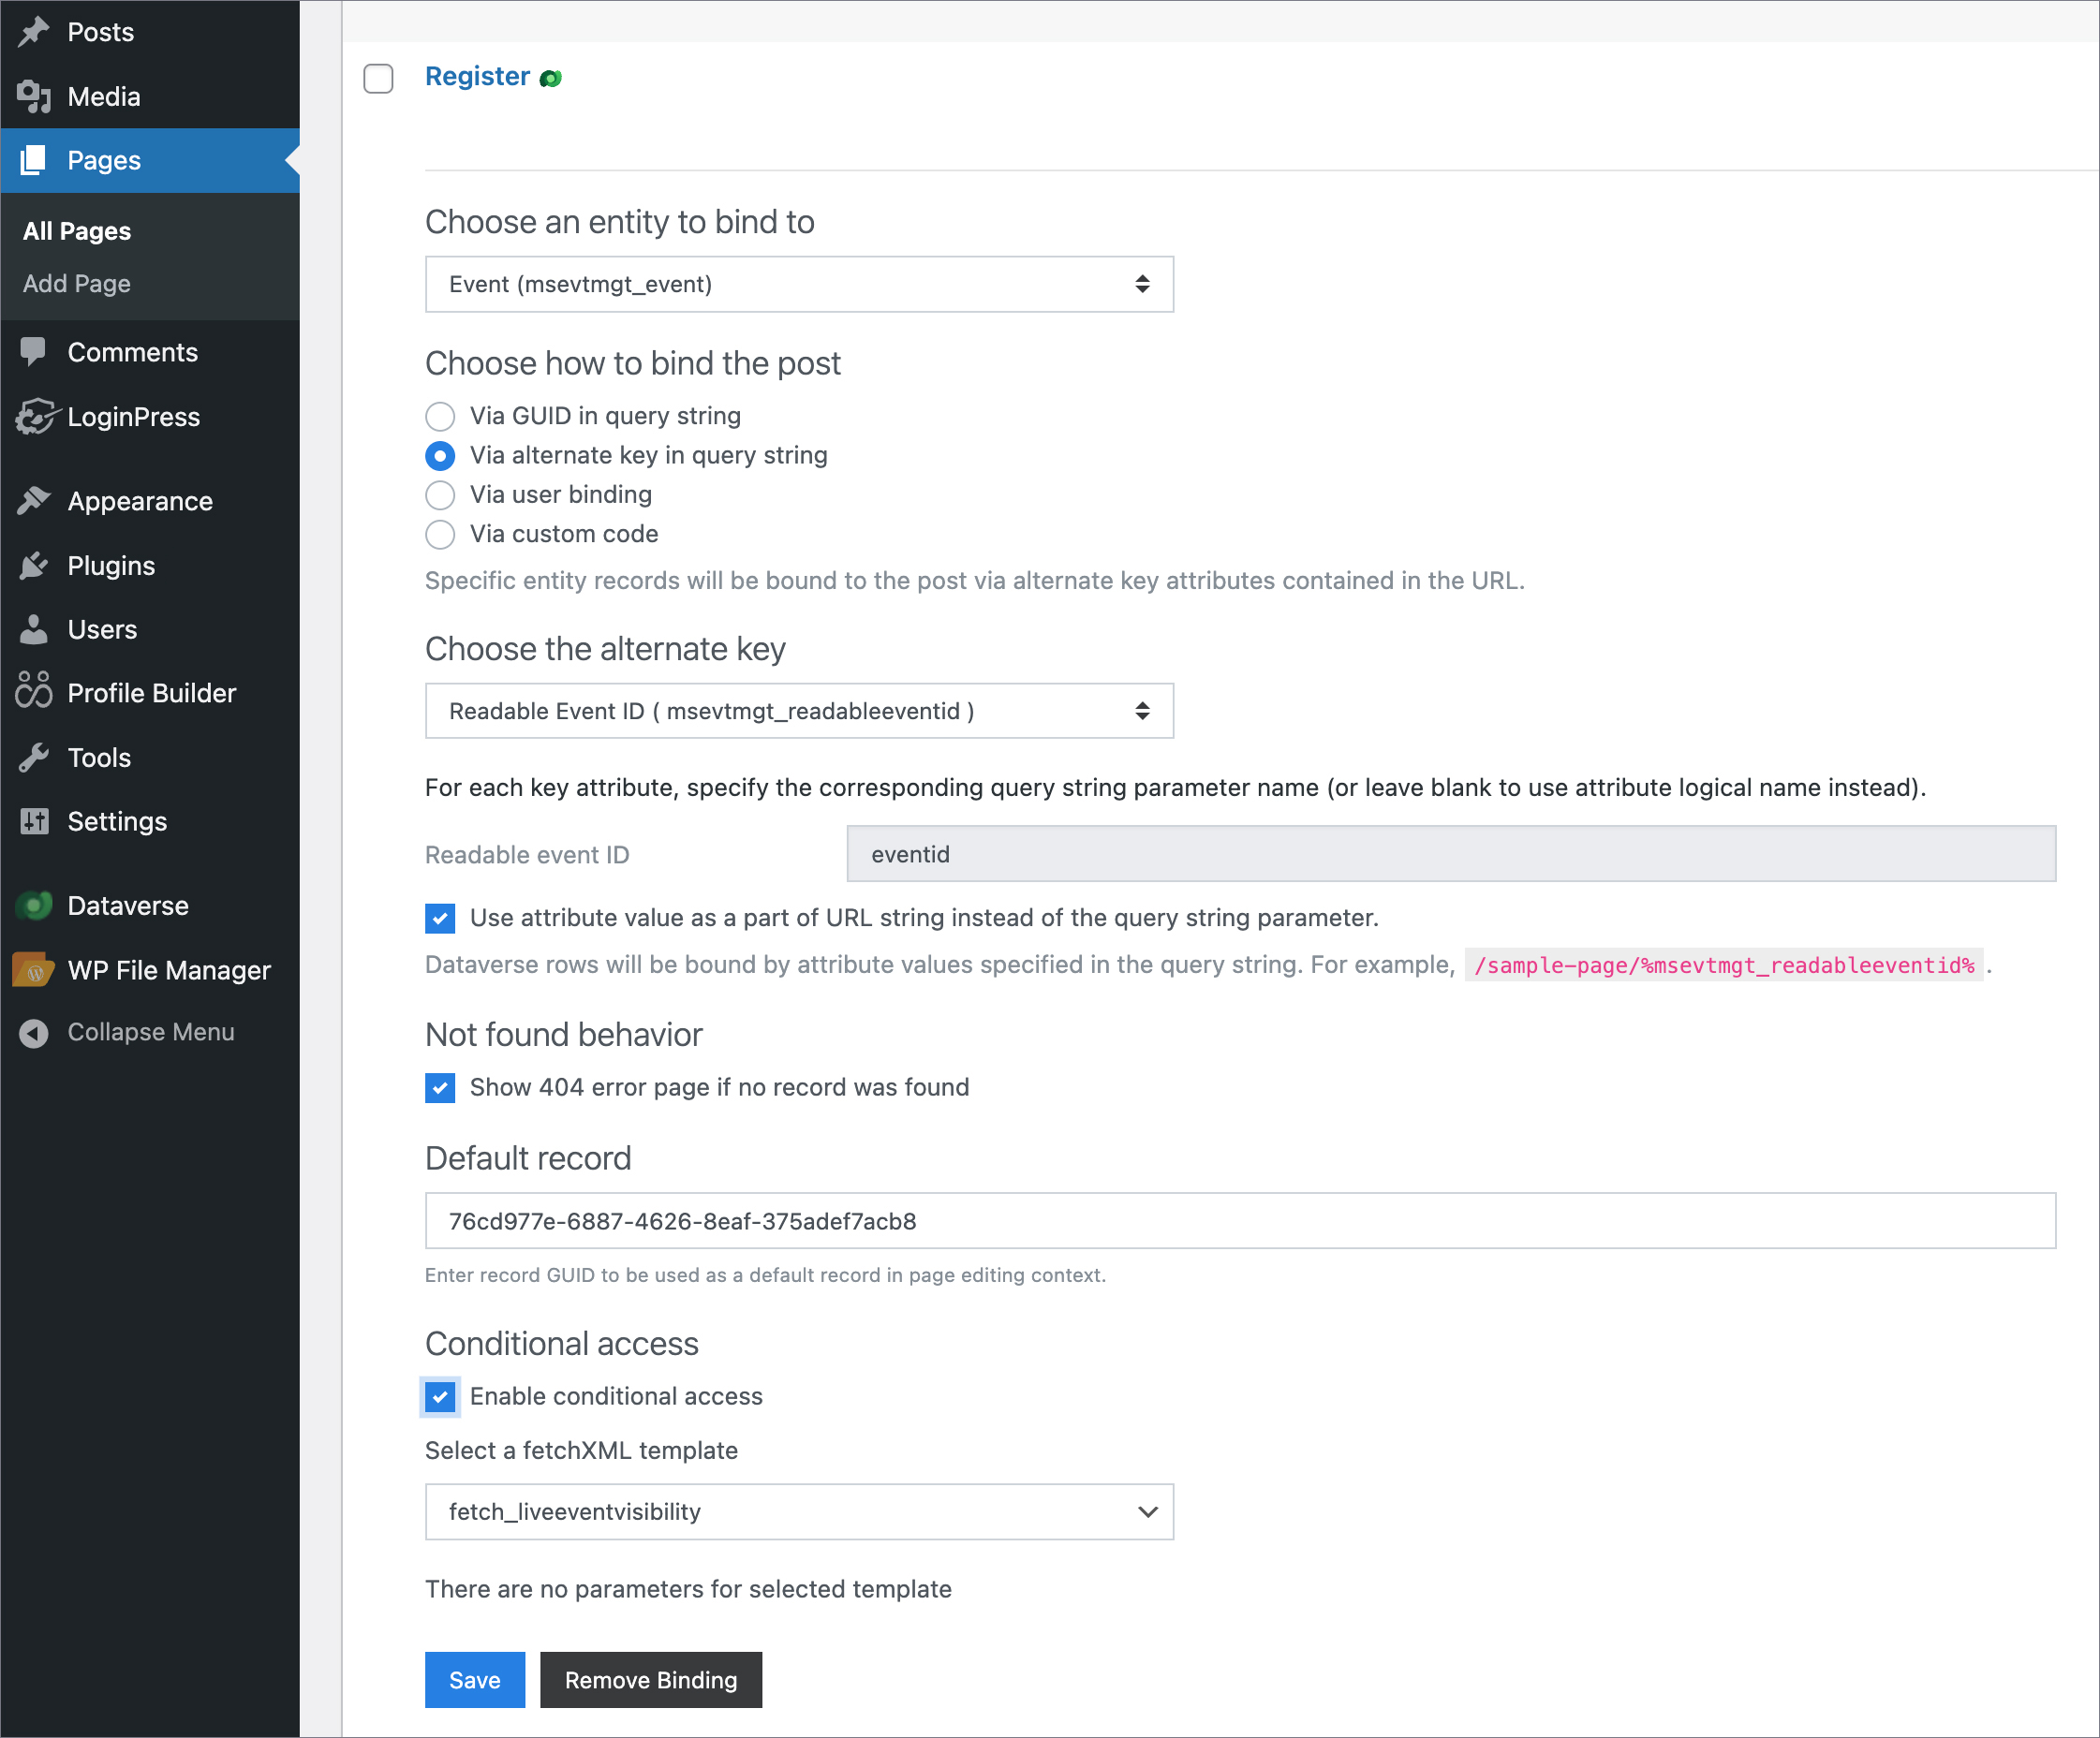Click the Media icon in sidebar
Screen dimensions: 2100x1738
34,97
